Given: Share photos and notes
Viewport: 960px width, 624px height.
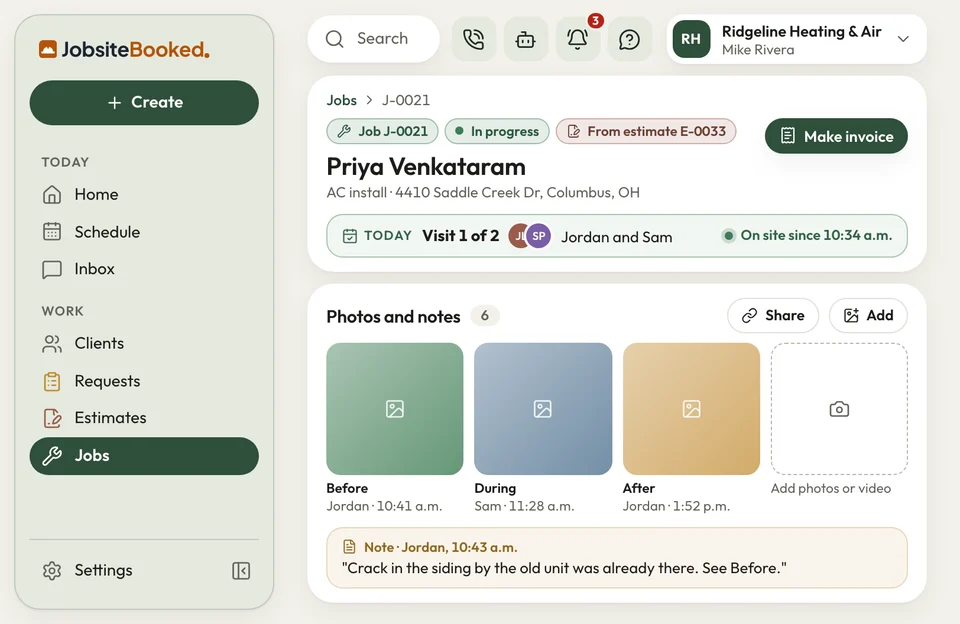Looking at the screenshot, I should 773,315.
